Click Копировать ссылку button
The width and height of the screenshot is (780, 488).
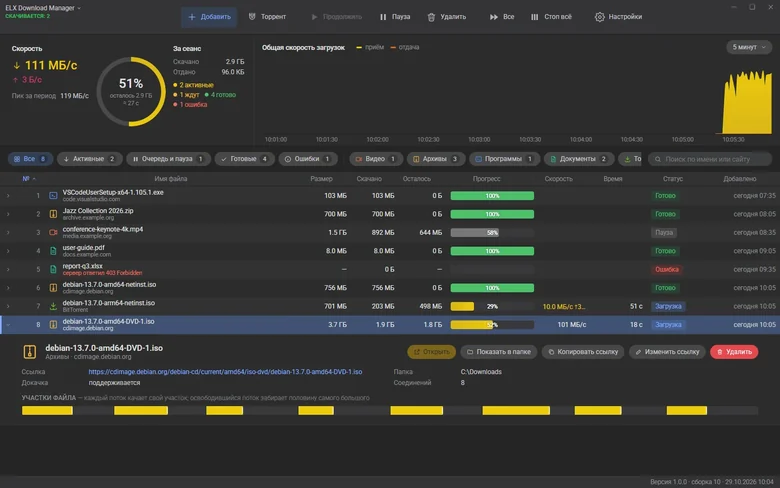583,352
